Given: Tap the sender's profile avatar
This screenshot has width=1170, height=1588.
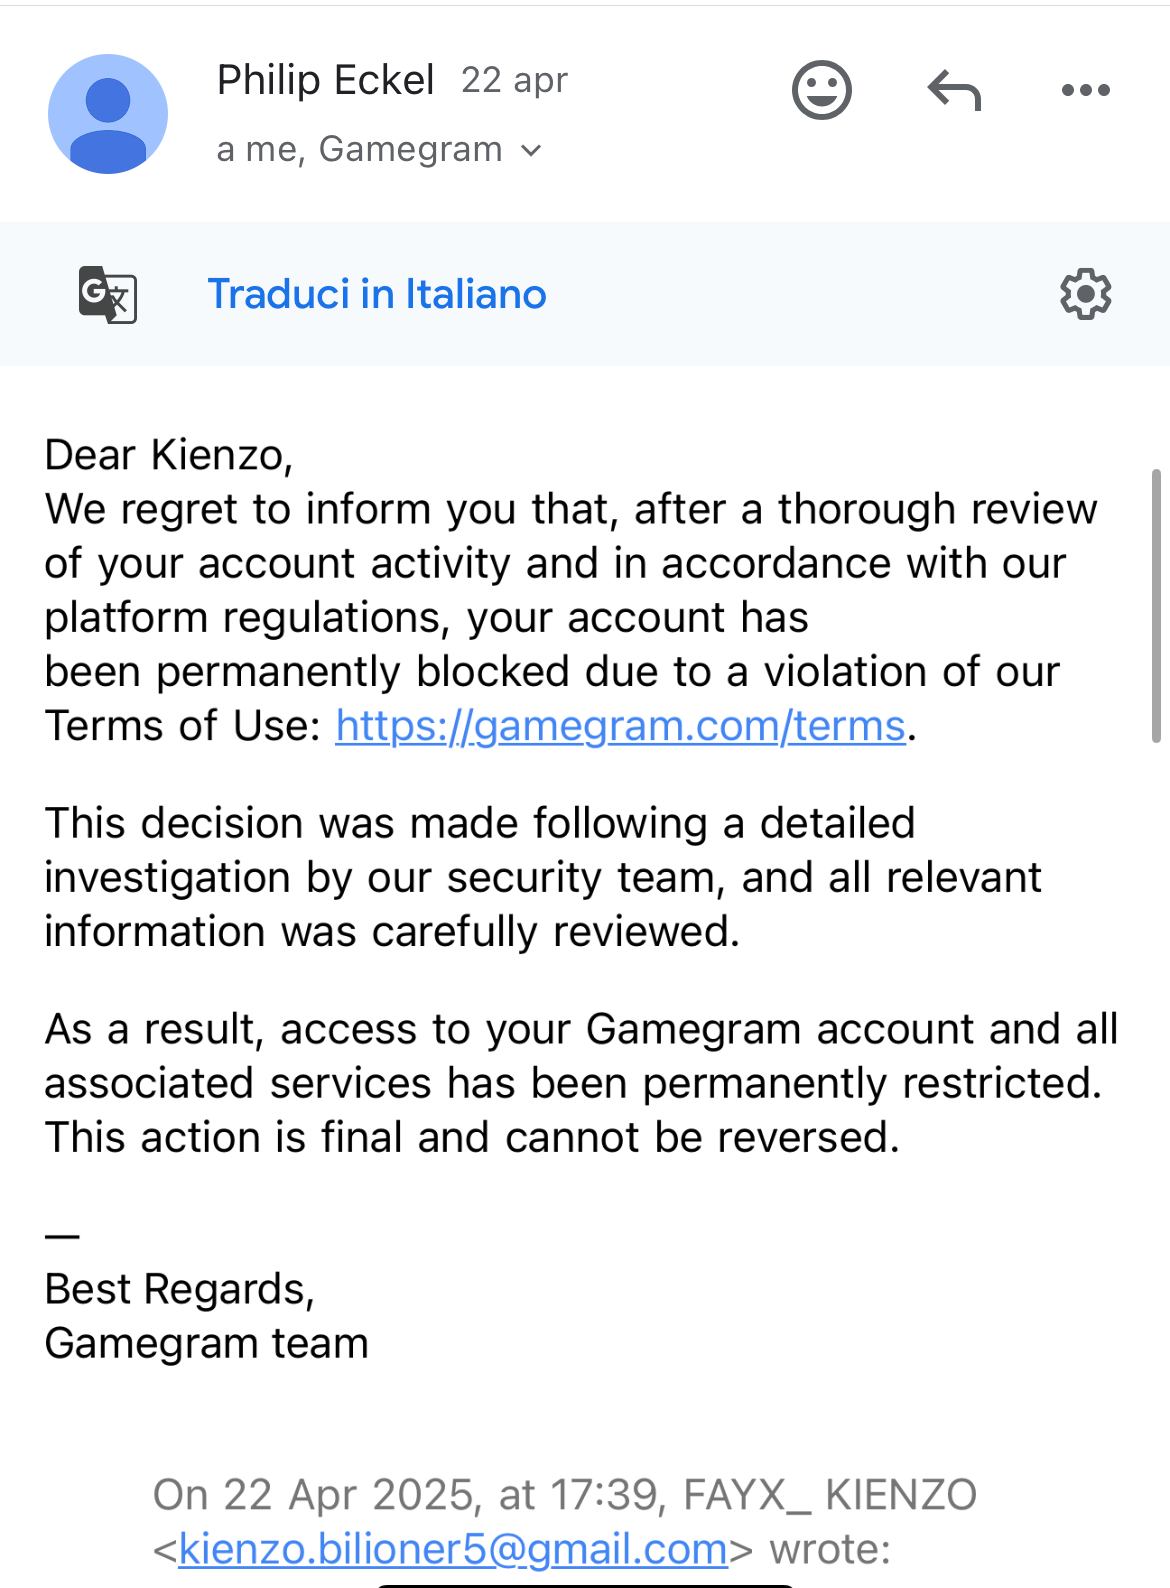Looking at the screenshot, I should click(x=108, y=114).
